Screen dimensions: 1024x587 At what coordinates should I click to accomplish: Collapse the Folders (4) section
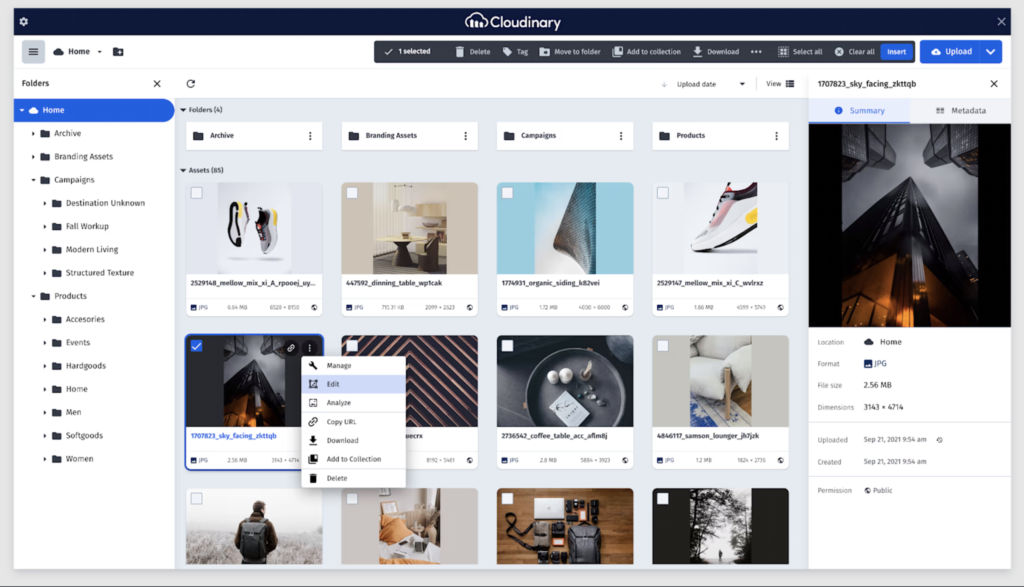pos(184,110)
